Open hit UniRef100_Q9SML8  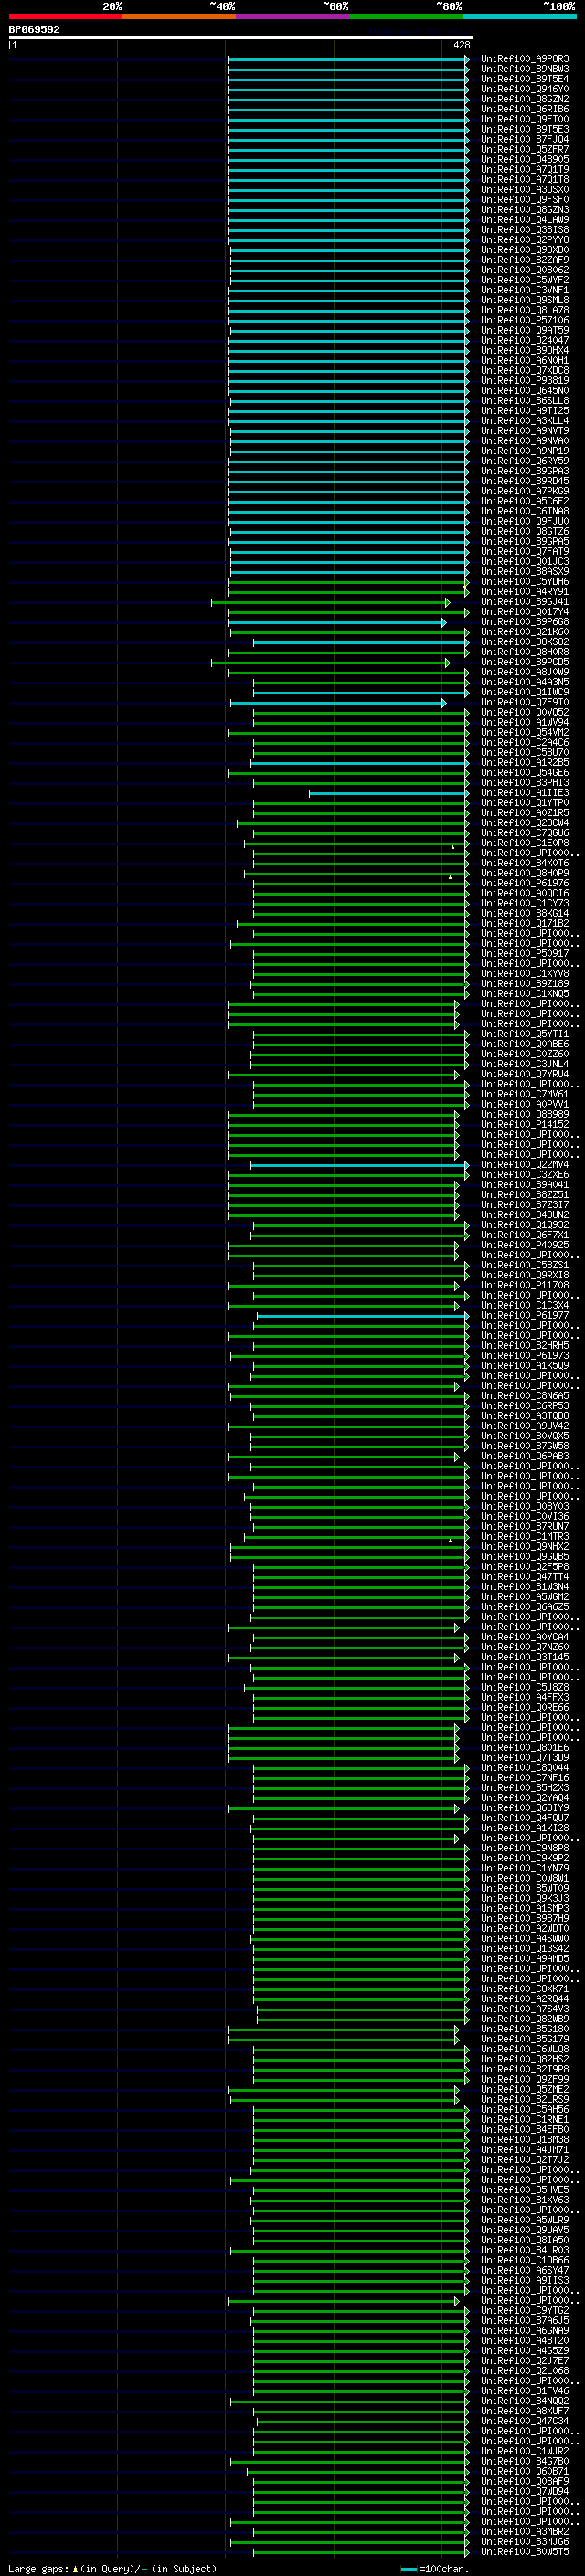point(524,300)
